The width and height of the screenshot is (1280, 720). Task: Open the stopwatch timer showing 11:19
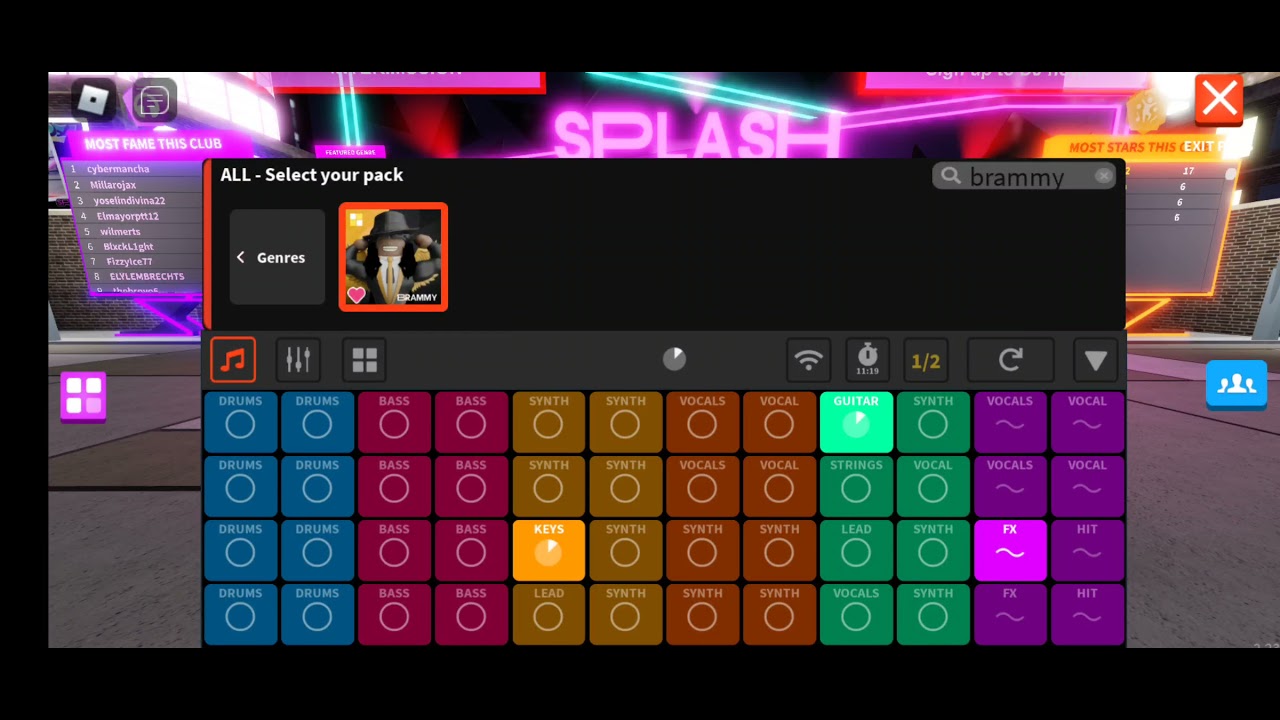867,360
